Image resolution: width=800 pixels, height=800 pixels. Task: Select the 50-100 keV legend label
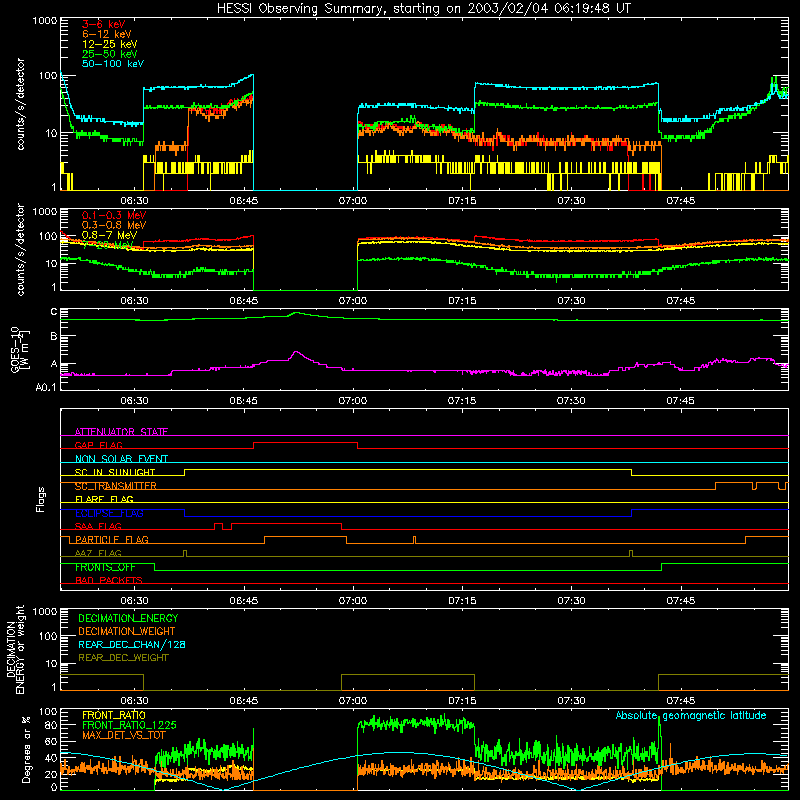tap(113, 63)
